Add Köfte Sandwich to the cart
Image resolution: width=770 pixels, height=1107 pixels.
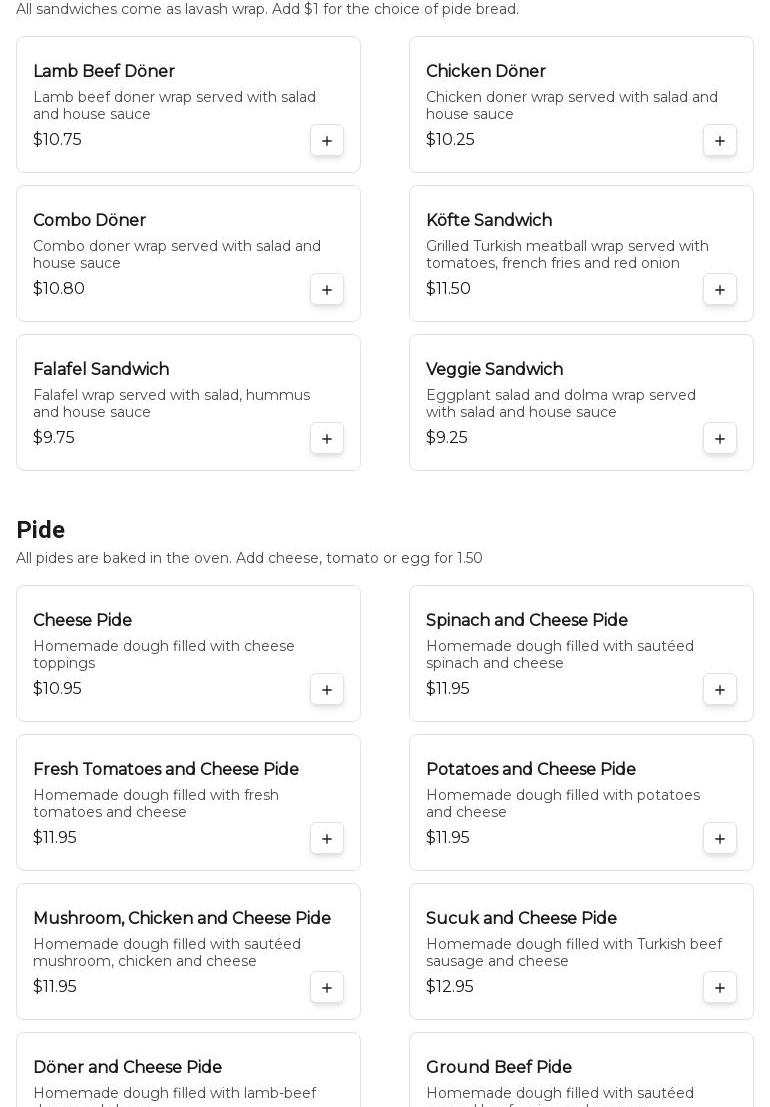click(720, 290)
